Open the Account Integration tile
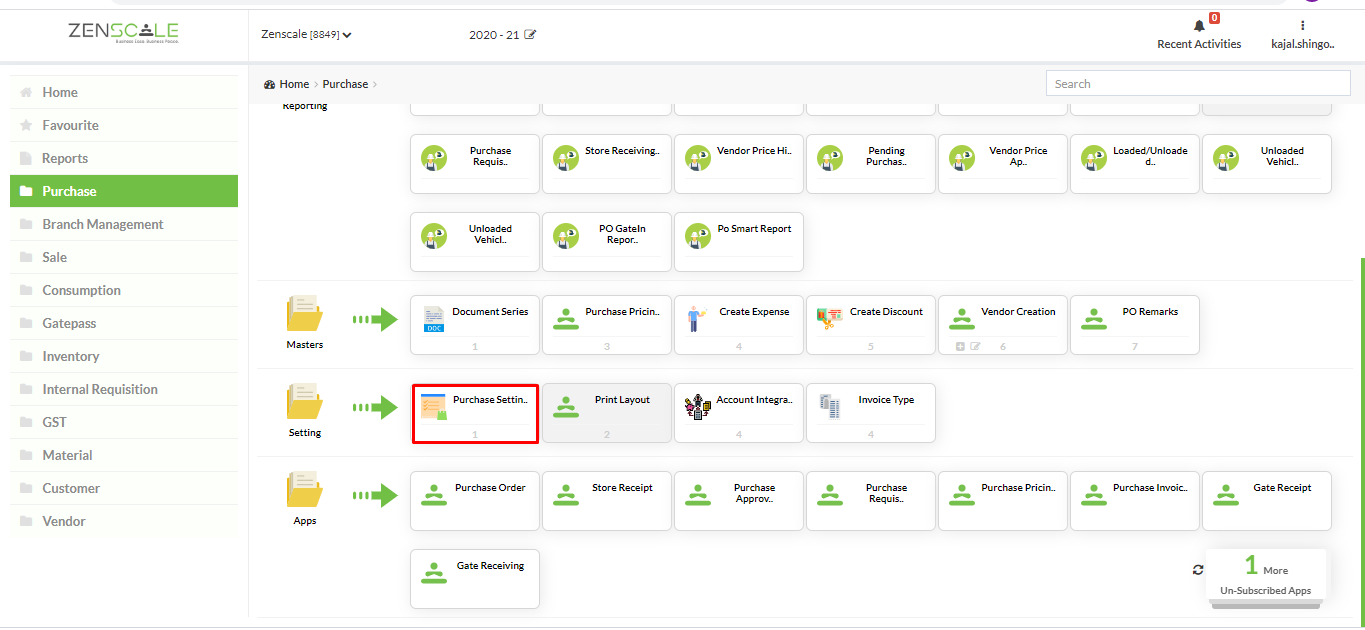 coord(739,413)
